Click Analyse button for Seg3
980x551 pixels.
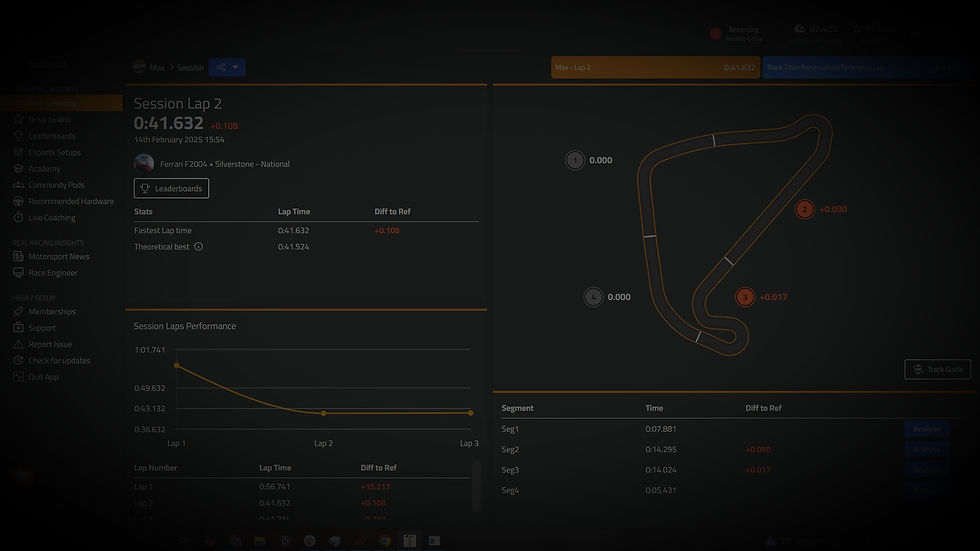[x=926, y=470]
